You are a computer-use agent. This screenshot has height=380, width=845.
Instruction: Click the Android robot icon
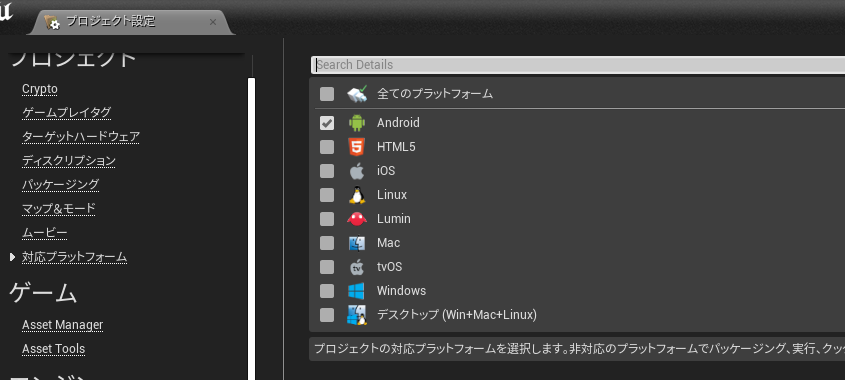(357, 123)
